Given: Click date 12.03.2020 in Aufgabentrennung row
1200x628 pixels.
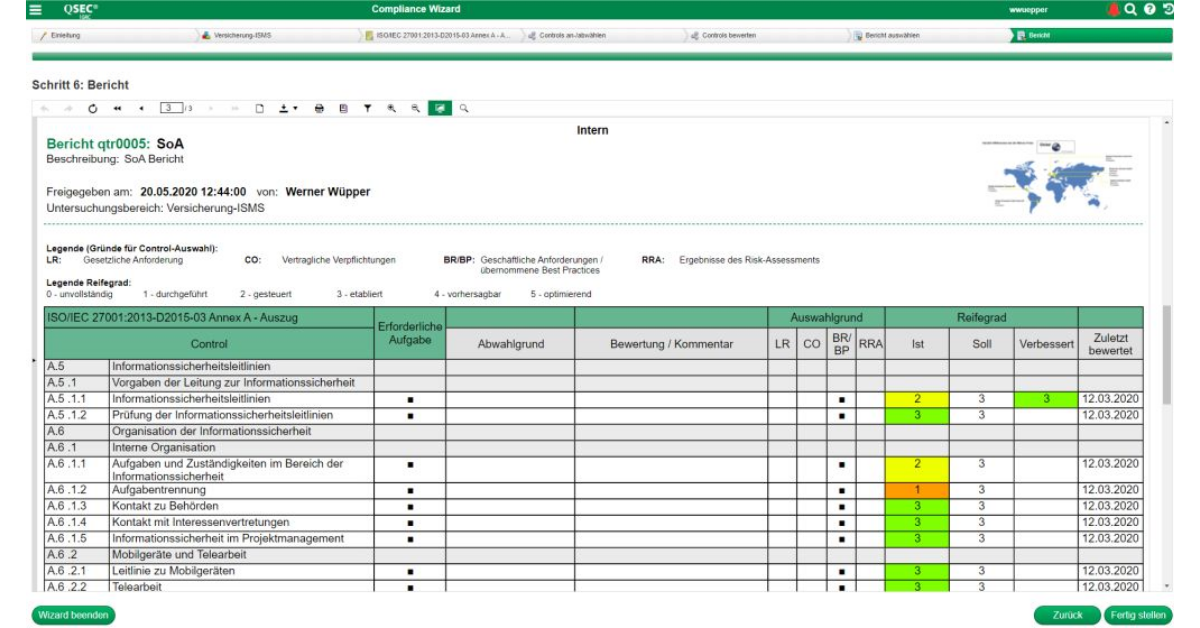Looking at the screenshot, I should 1109,490.
